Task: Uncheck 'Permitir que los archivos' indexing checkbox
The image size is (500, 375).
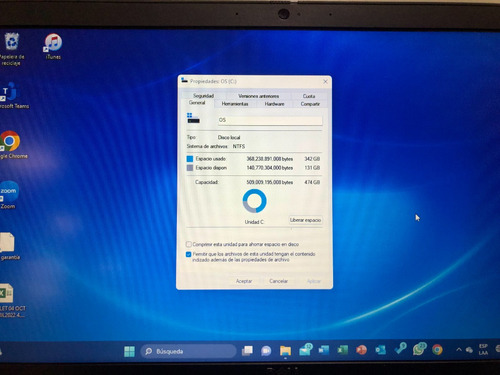Action: coord(189,254)
